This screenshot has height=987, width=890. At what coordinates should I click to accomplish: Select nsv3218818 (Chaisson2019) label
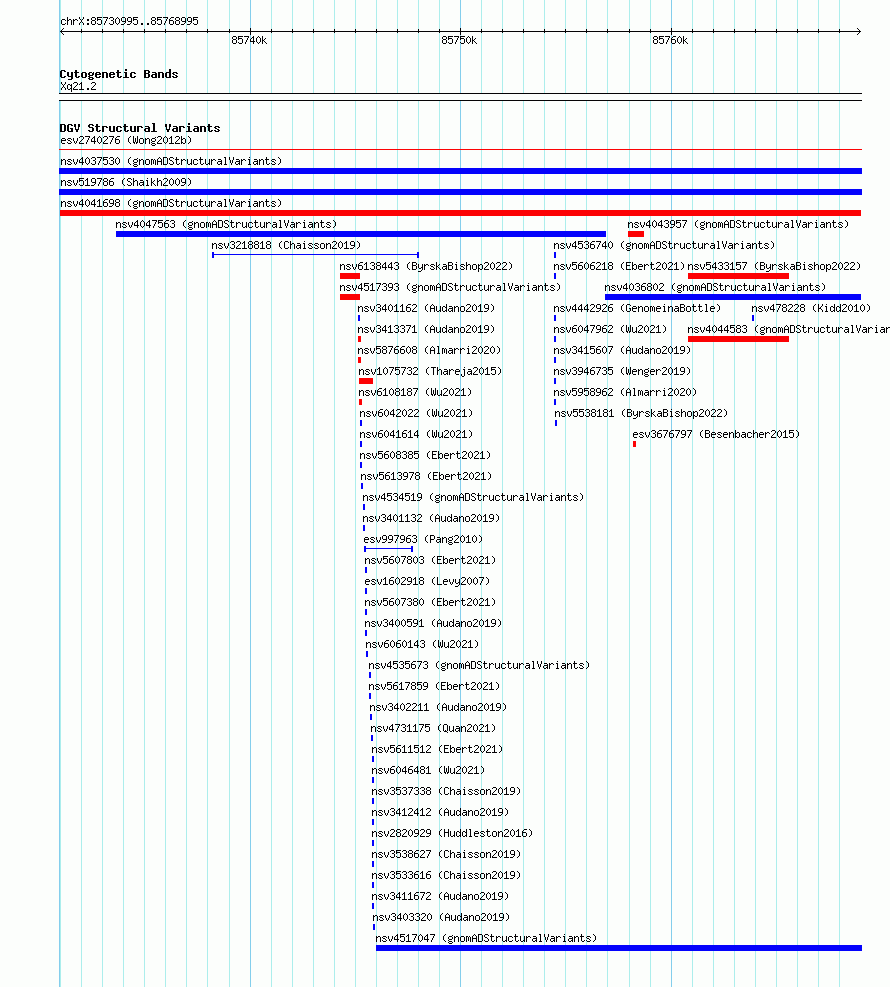point(286,245)
